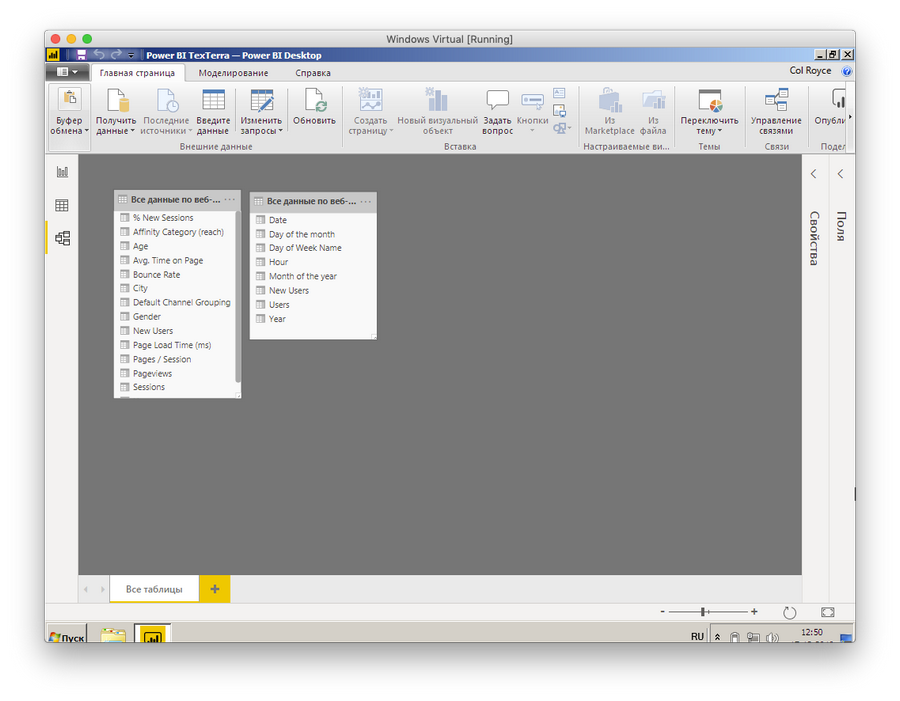This screenshot has height=701, width=900.
Task: Click fit-to-screen icon in status bar
Action: coord(827,612)
